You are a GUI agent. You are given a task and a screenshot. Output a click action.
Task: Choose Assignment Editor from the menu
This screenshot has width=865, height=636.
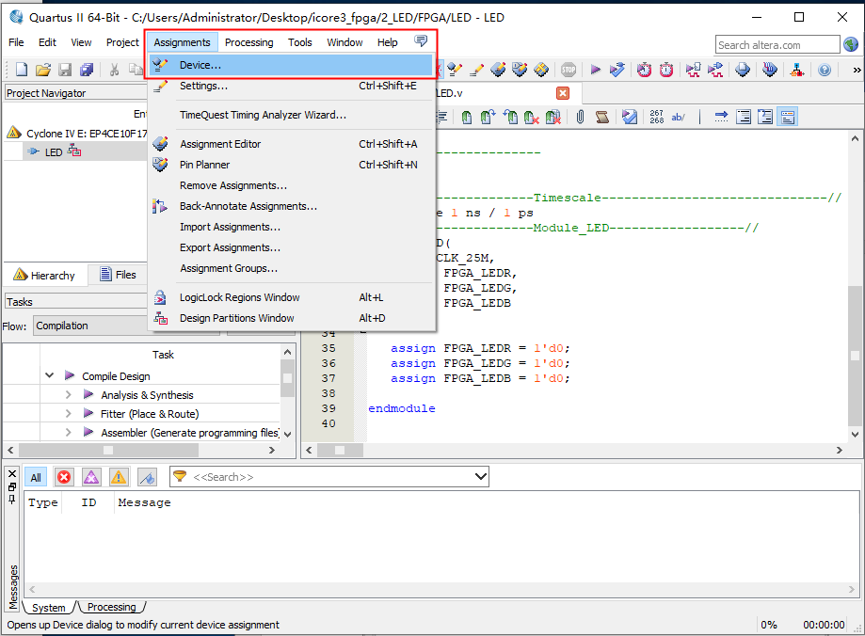click(220, 144)
